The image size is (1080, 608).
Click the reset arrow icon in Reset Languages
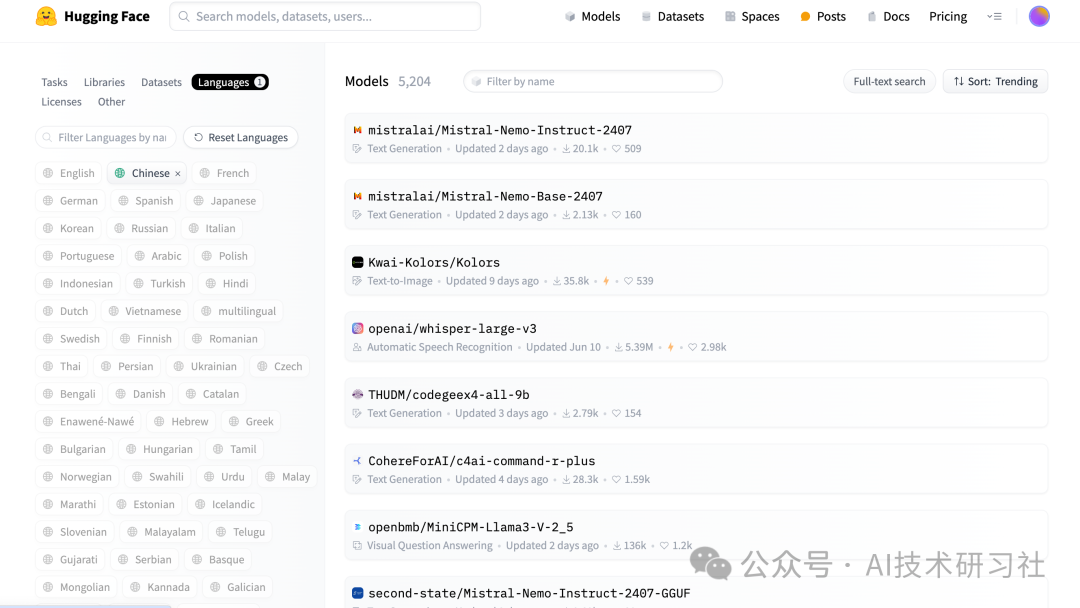click(198, 137)
